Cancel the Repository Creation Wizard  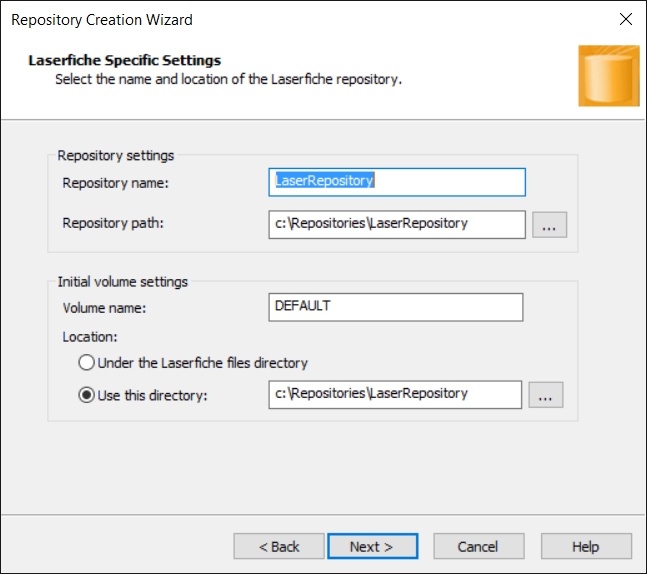[479, 546]
